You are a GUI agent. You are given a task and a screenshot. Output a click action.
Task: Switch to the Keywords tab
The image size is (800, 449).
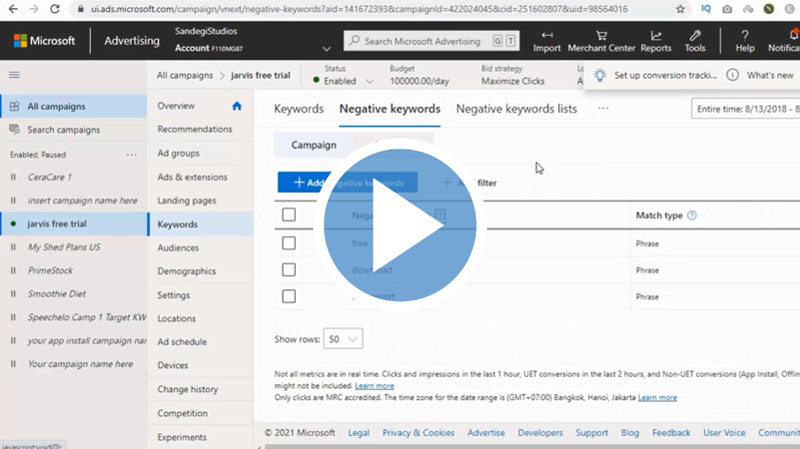[x=298, y=109]
